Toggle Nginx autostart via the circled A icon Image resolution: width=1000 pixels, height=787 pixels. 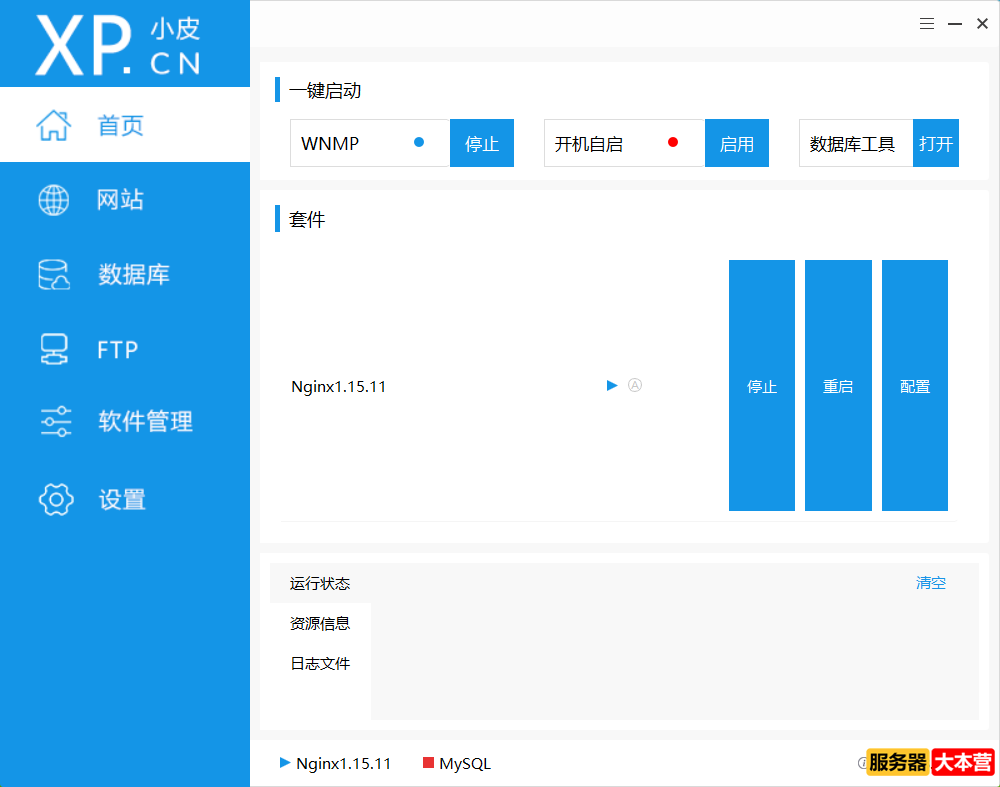pos(635,385)
